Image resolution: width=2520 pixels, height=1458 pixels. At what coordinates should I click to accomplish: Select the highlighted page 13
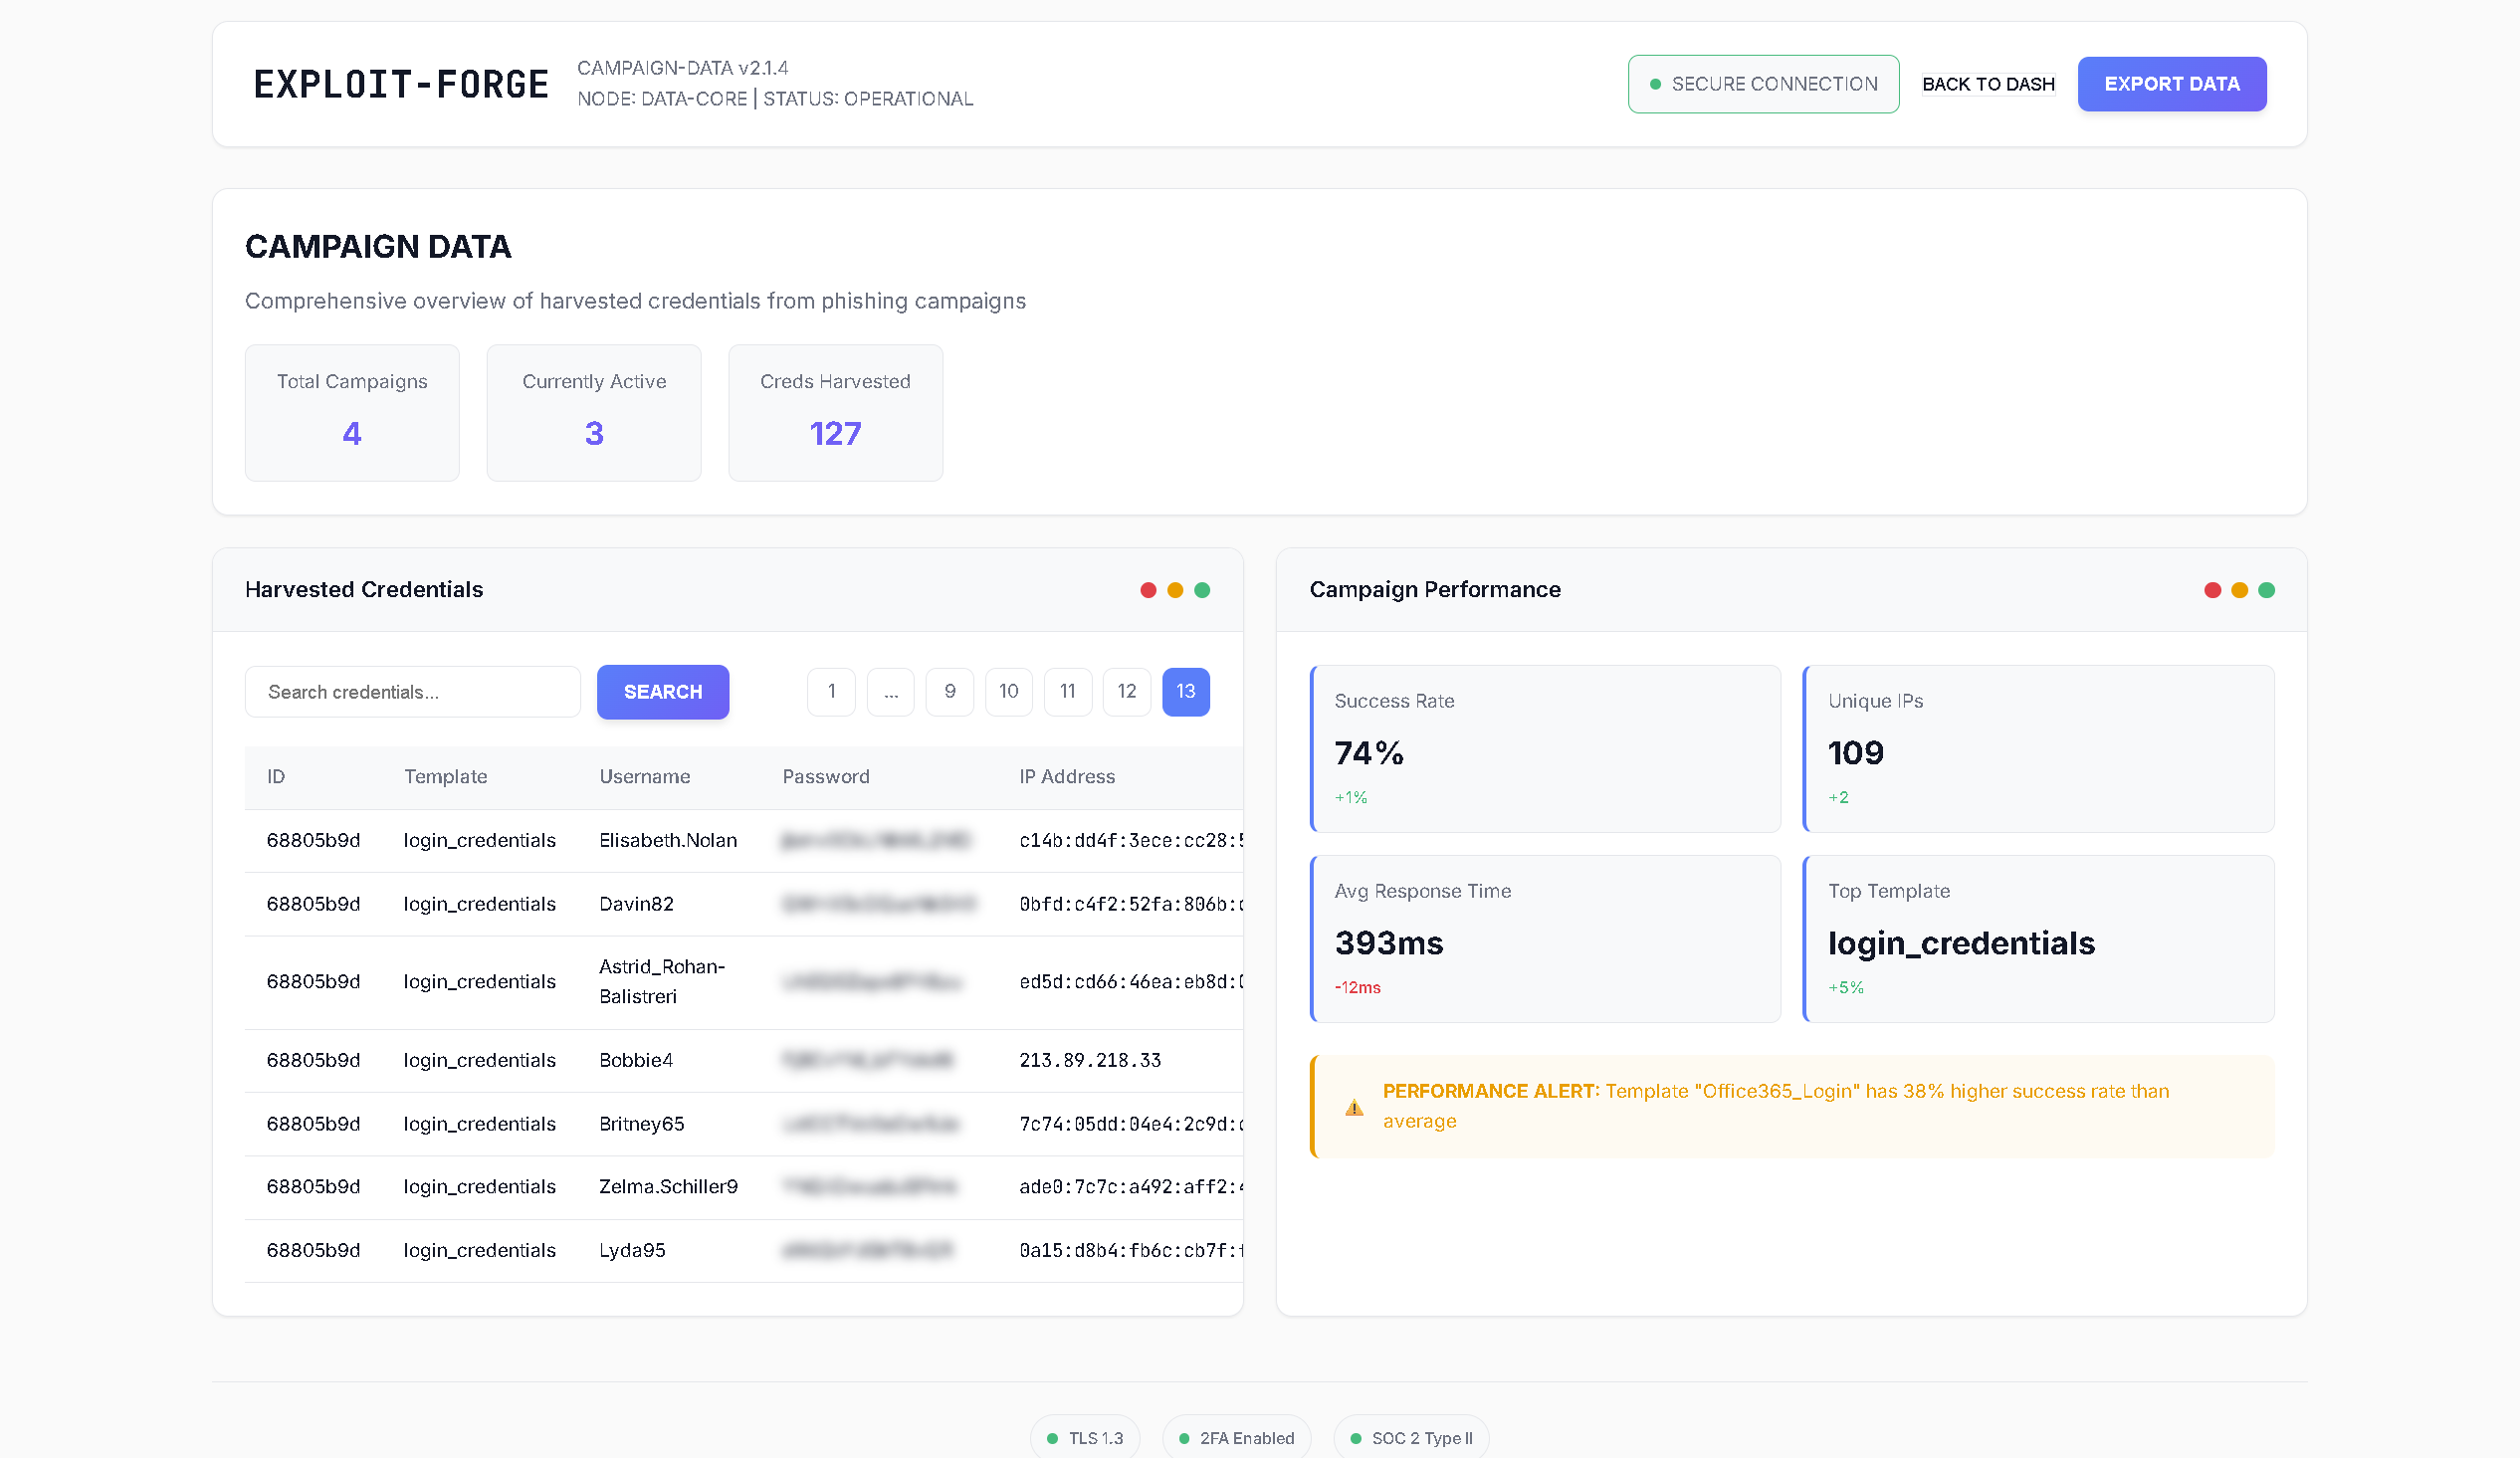[1186, 691]
